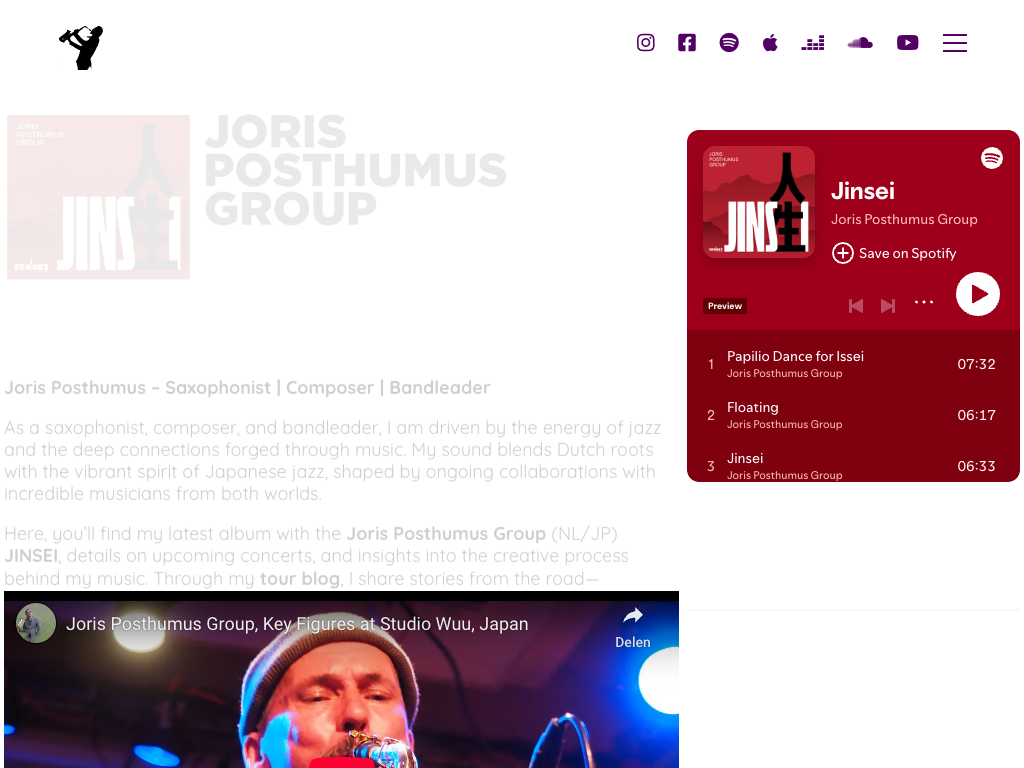
Task: Select the track Floating
Action: pos(853,415)
